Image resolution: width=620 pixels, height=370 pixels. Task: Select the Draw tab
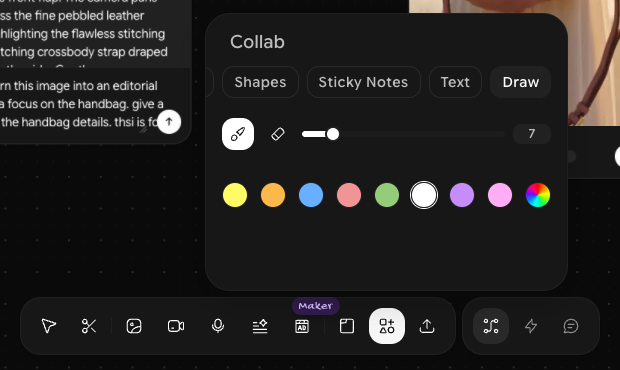(x=520, y=82)
